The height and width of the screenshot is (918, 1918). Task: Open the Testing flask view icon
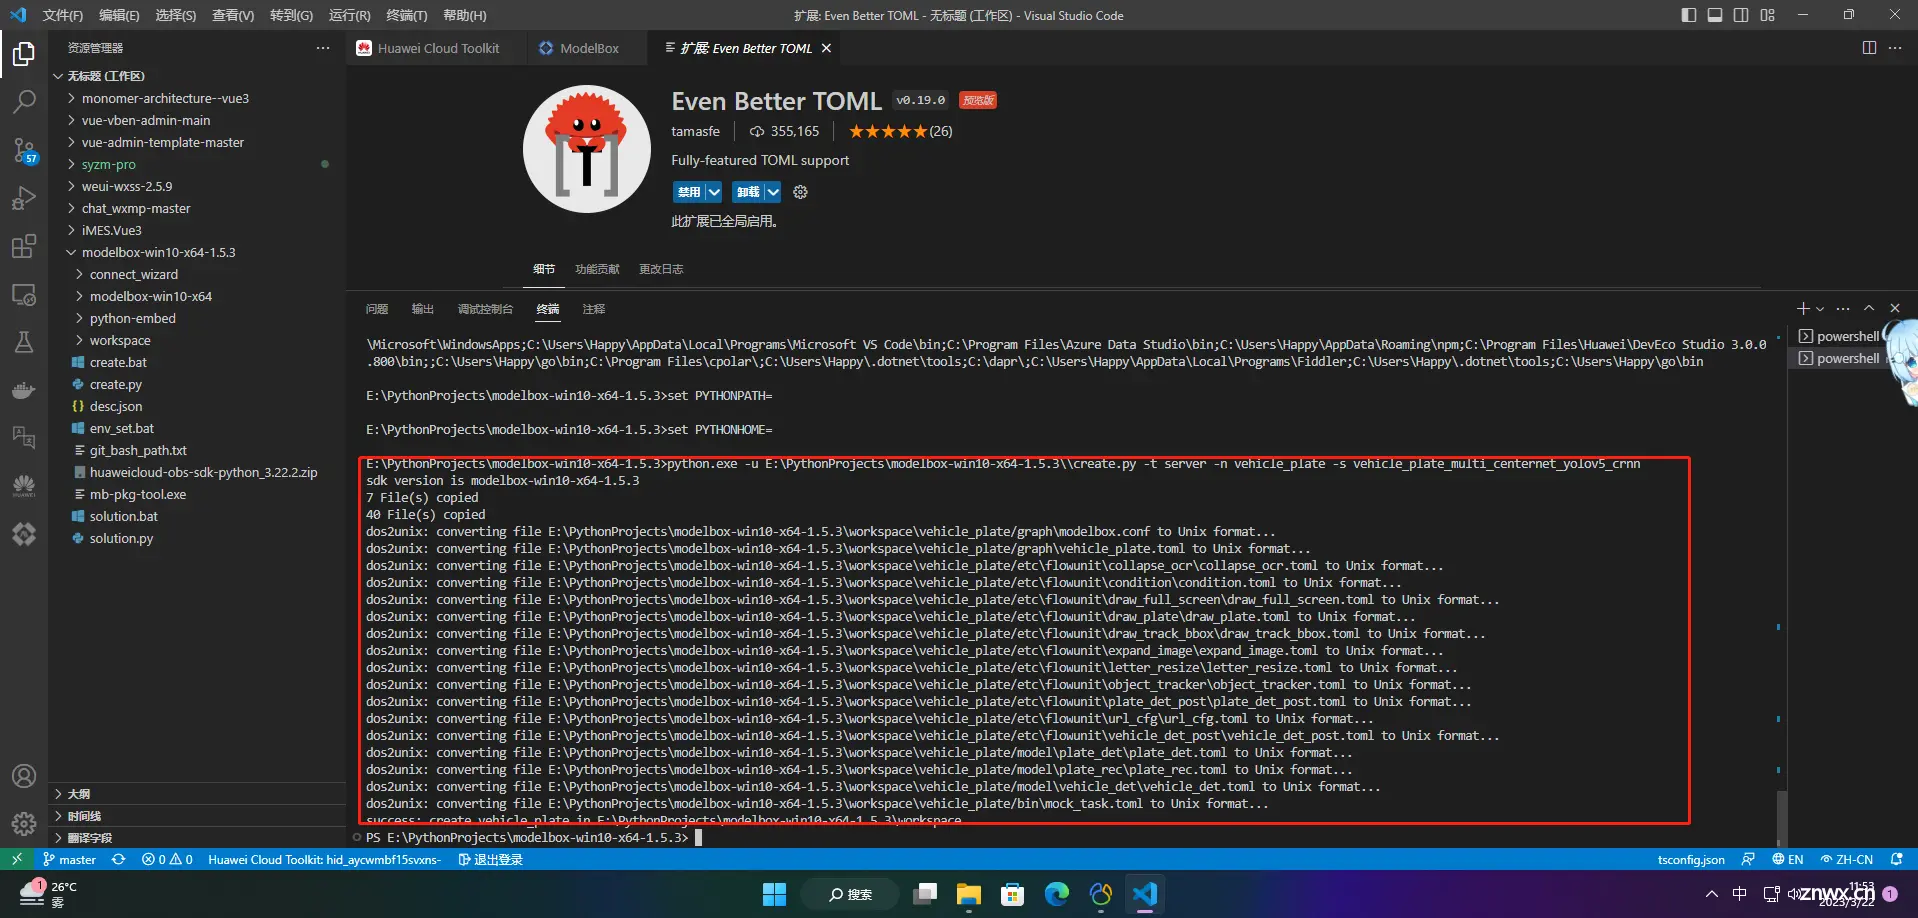click(24, 342)
